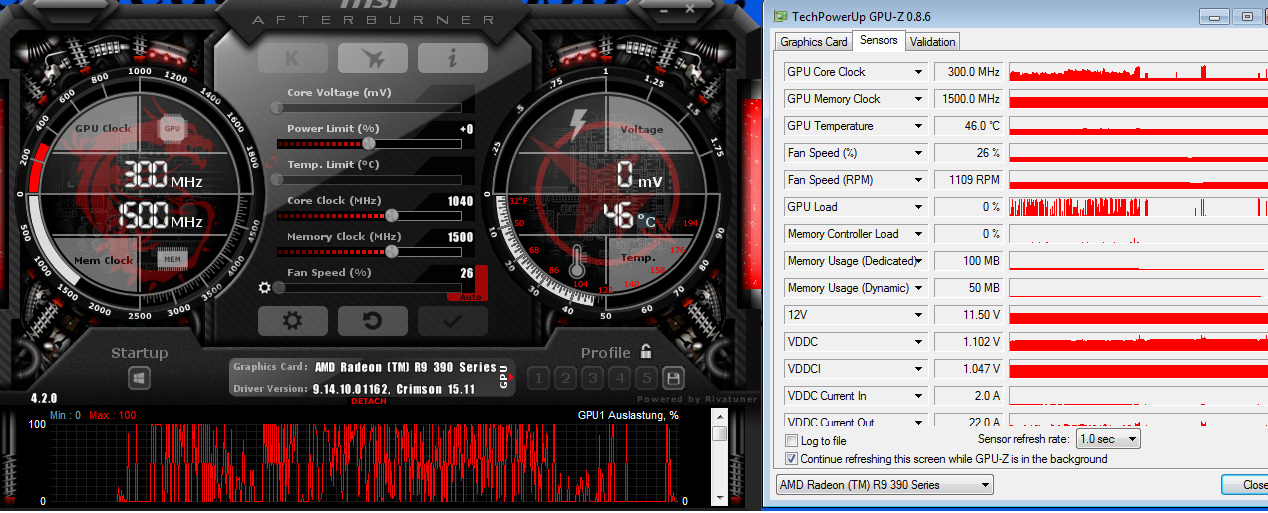Open the Memory Controller Load dropdown
The height and width of the screenshot is (513, 1268).
coord(918,234)
